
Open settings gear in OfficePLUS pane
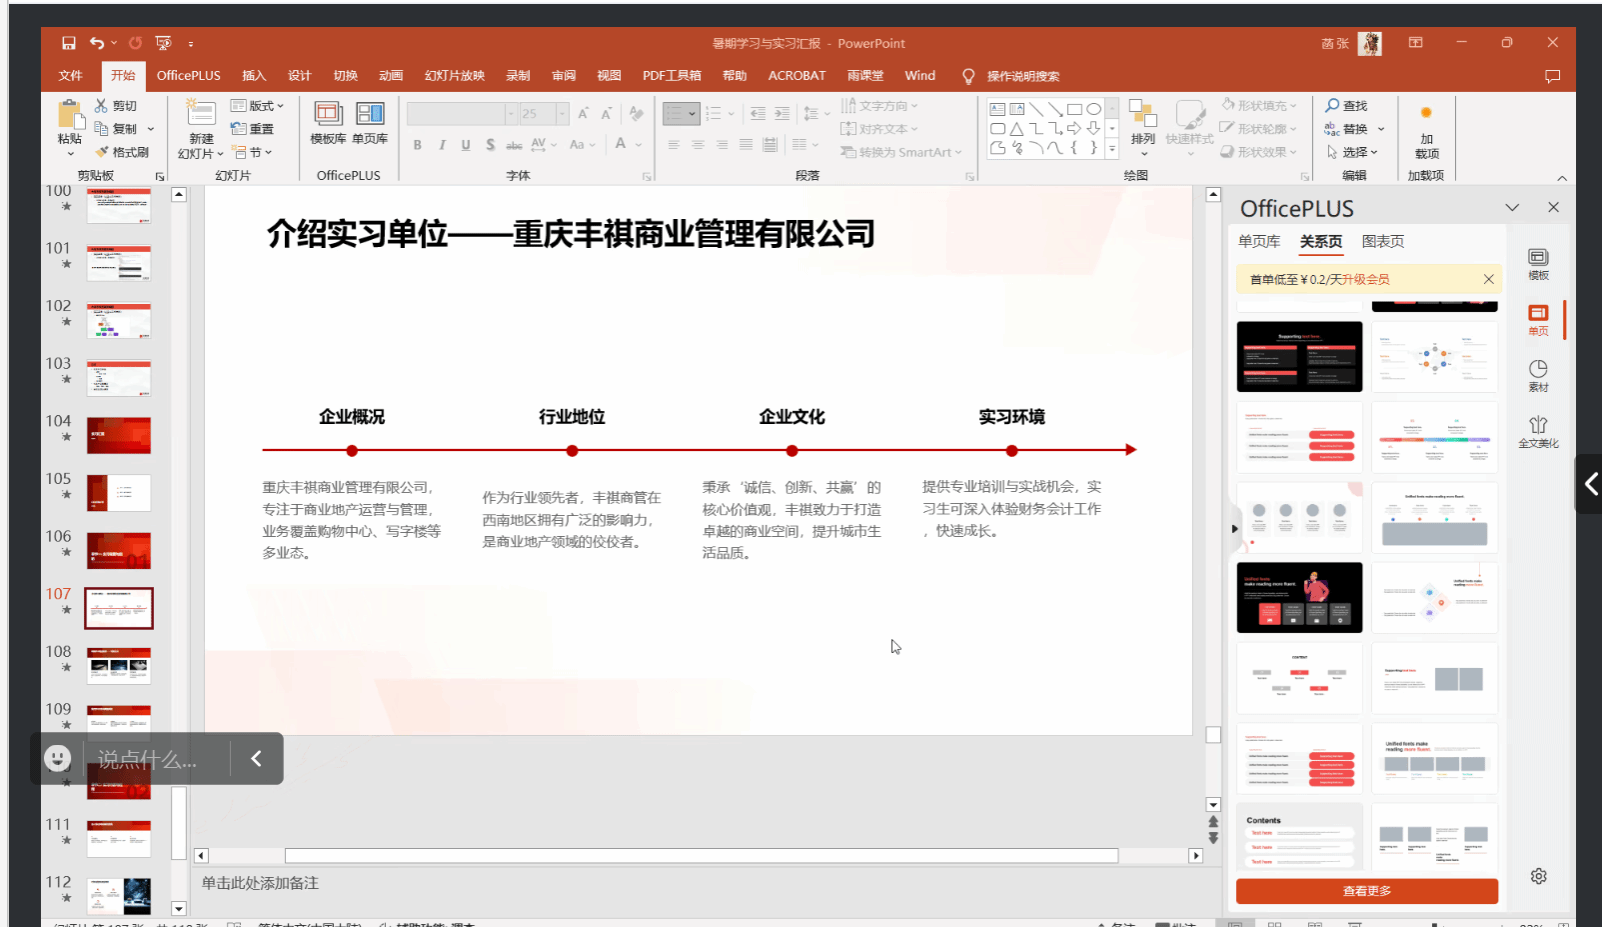click(1538, 876)
